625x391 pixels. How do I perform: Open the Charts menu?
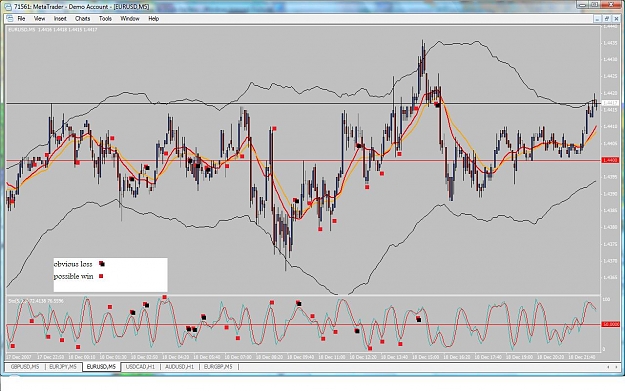tap(83, 19)
